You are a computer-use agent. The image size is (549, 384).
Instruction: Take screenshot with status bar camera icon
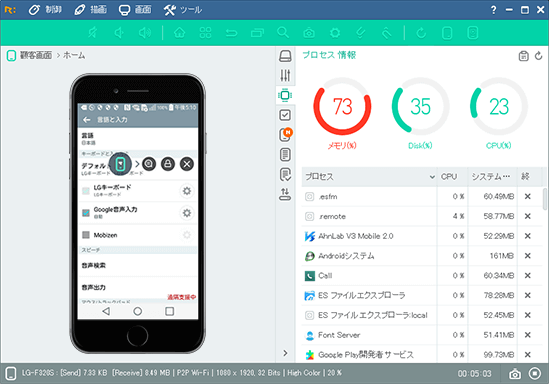[515, 374]
